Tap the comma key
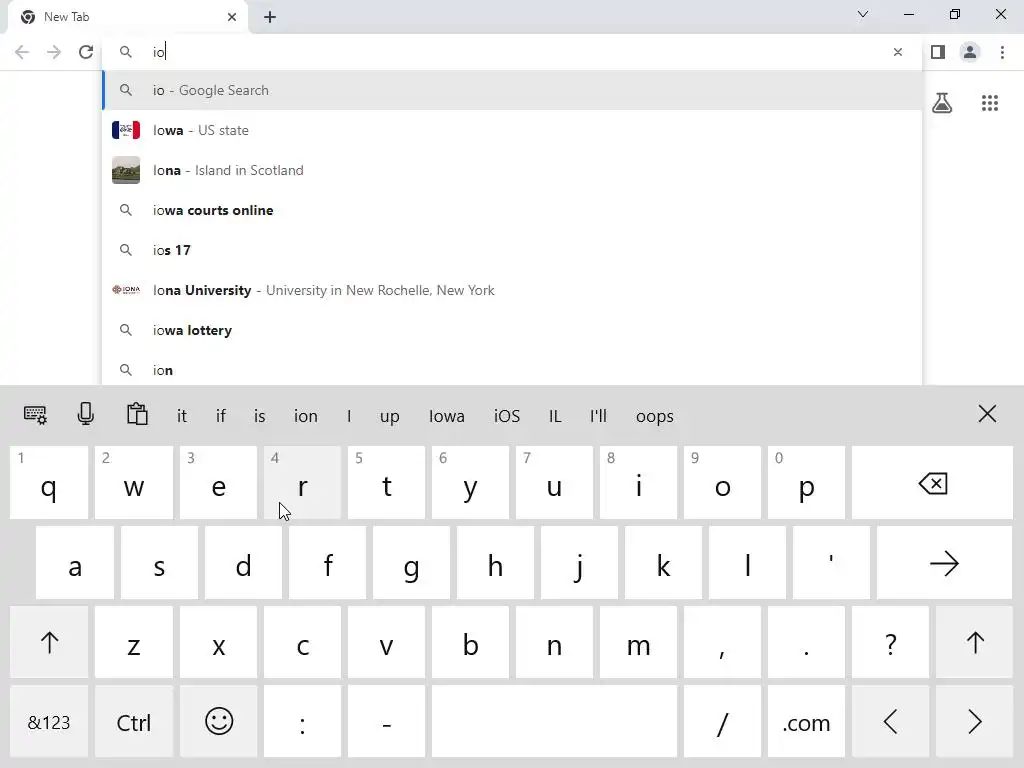Image resolution: width=1024 pixels, height=768 pixels. tap(722, 643)
